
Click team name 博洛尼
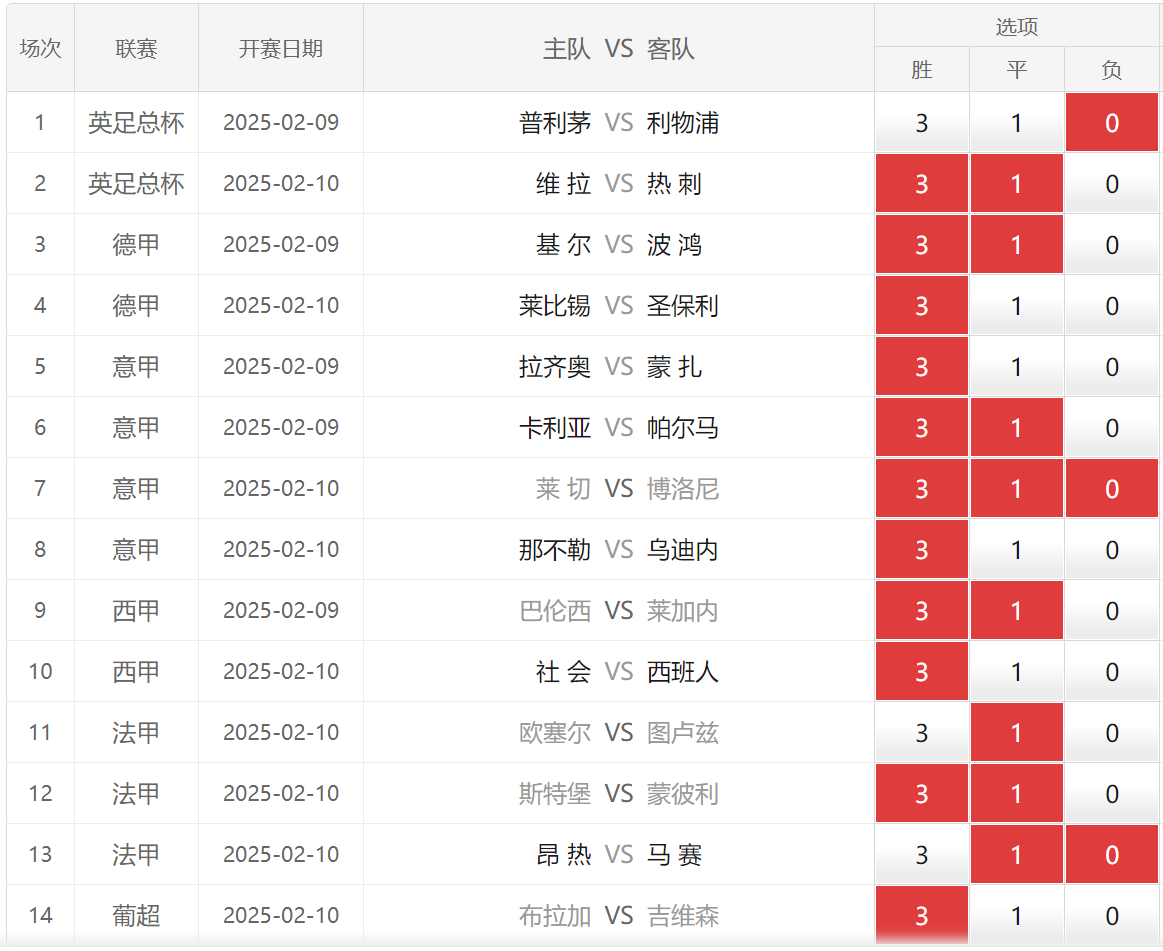pos(682,488)
